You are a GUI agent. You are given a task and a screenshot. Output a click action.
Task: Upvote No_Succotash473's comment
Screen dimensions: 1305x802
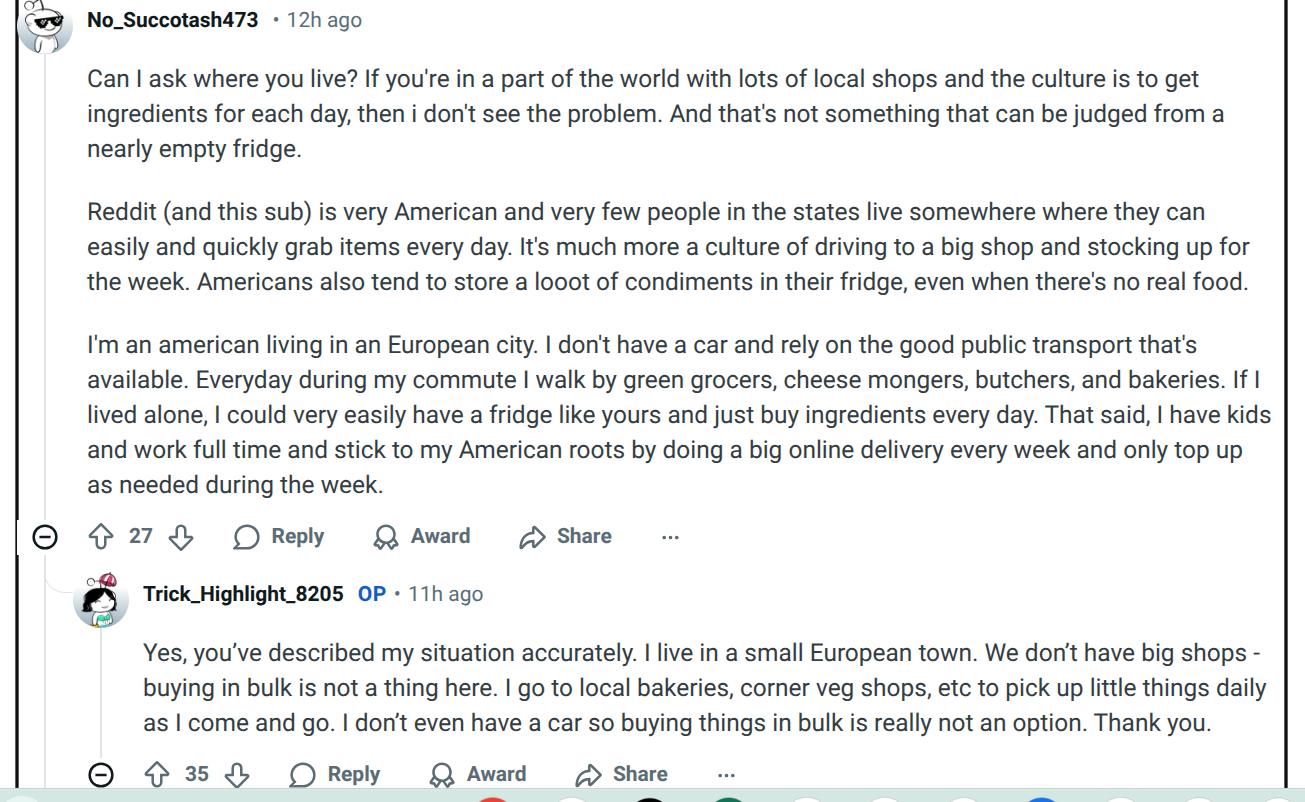click(x=101, y=537)
